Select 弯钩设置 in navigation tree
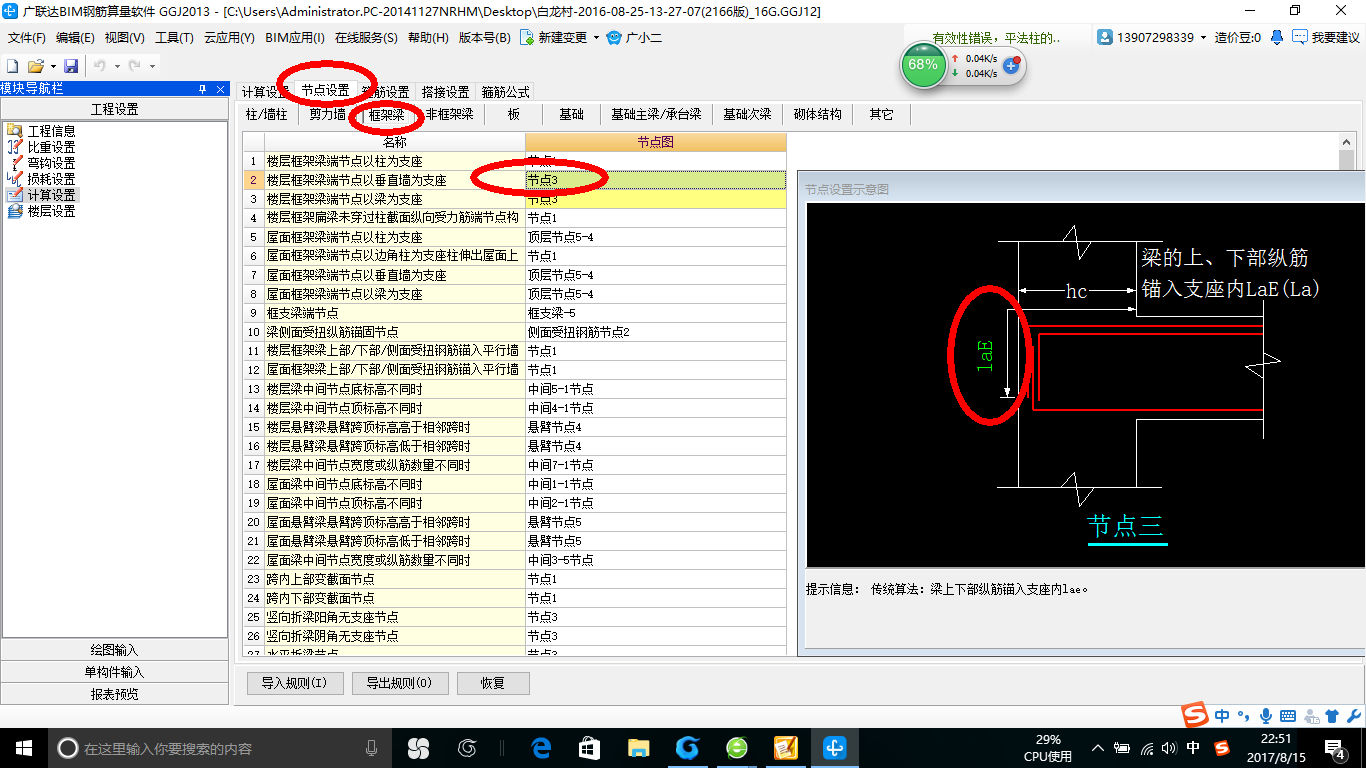The height and width of the screenshot is (768, 1366). 51,163
